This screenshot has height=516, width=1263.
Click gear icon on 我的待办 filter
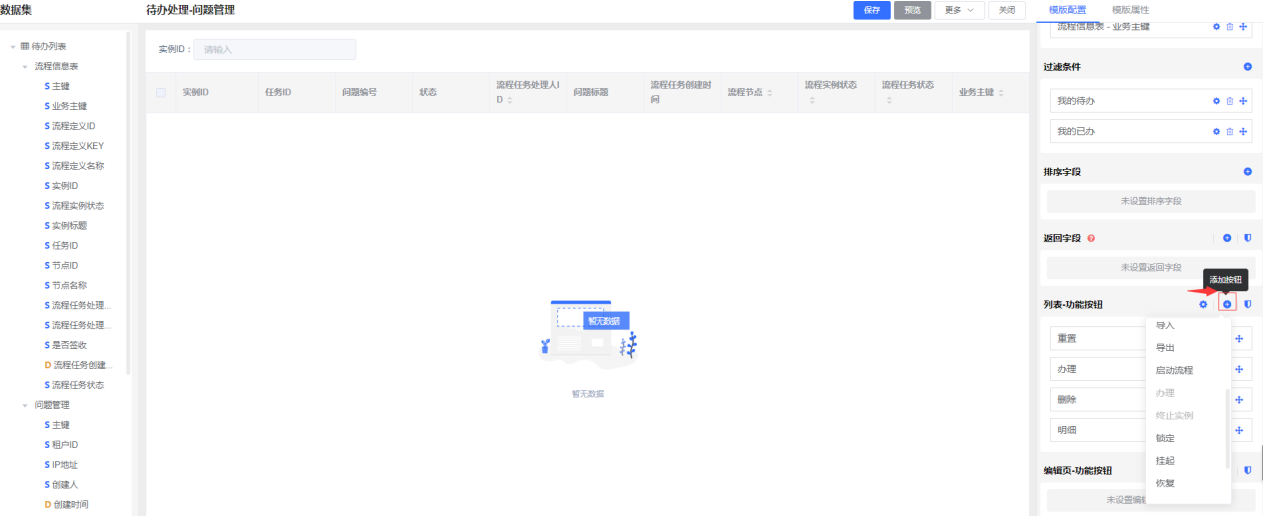pyautogui.click(x=1216, y=101)
